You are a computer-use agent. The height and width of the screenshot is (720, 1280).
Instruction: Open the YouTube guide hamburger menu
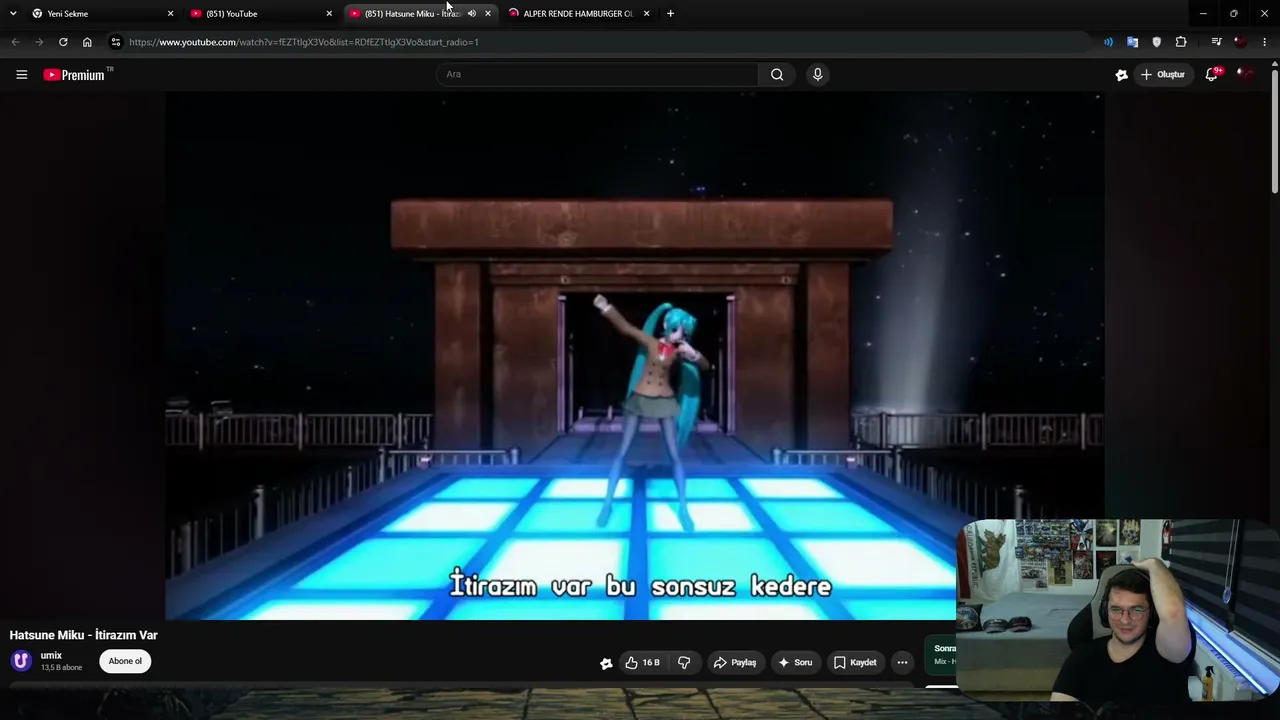coord(21,75)
